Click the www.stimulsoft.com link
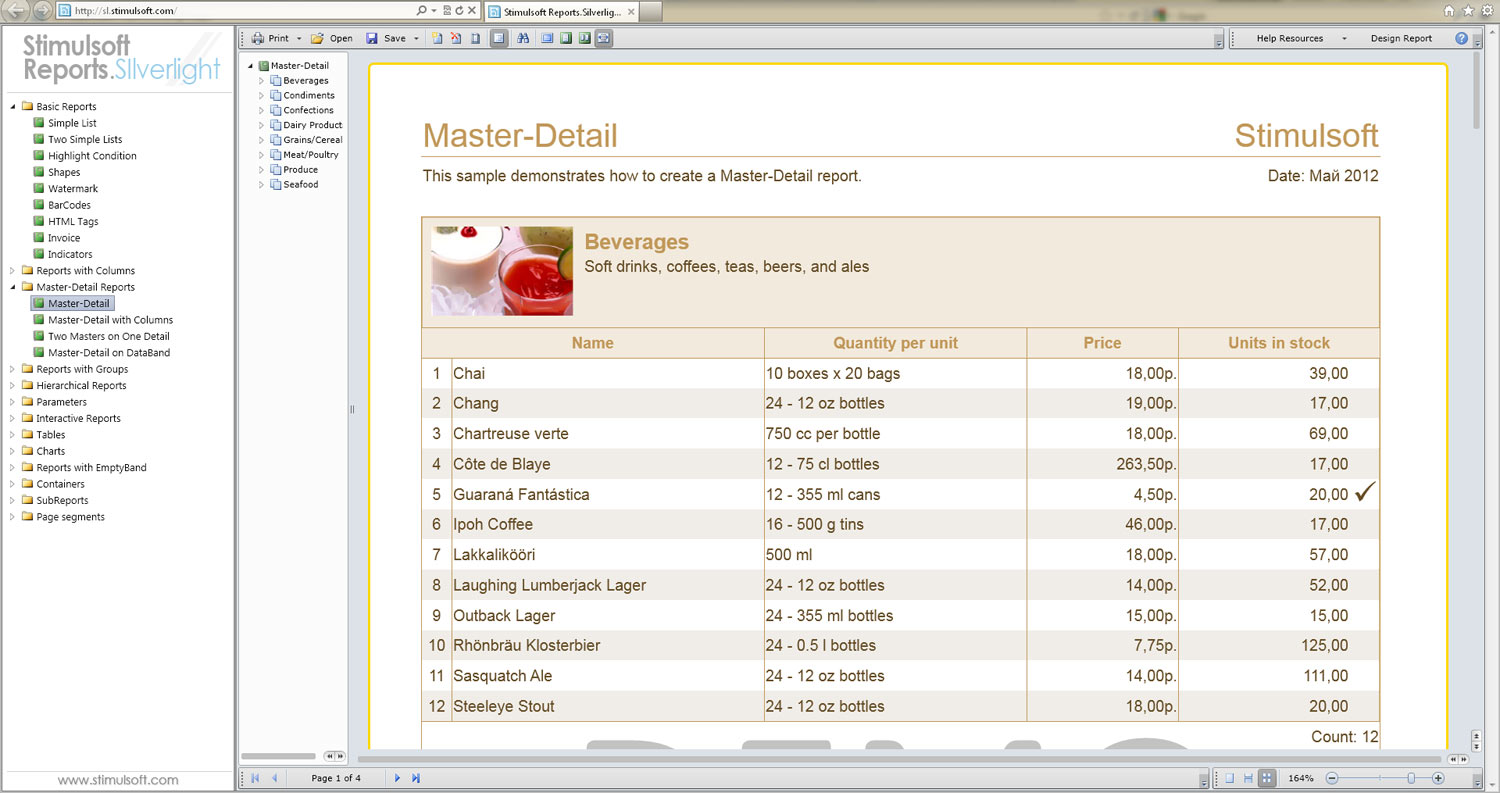 [x=118, y=780]
